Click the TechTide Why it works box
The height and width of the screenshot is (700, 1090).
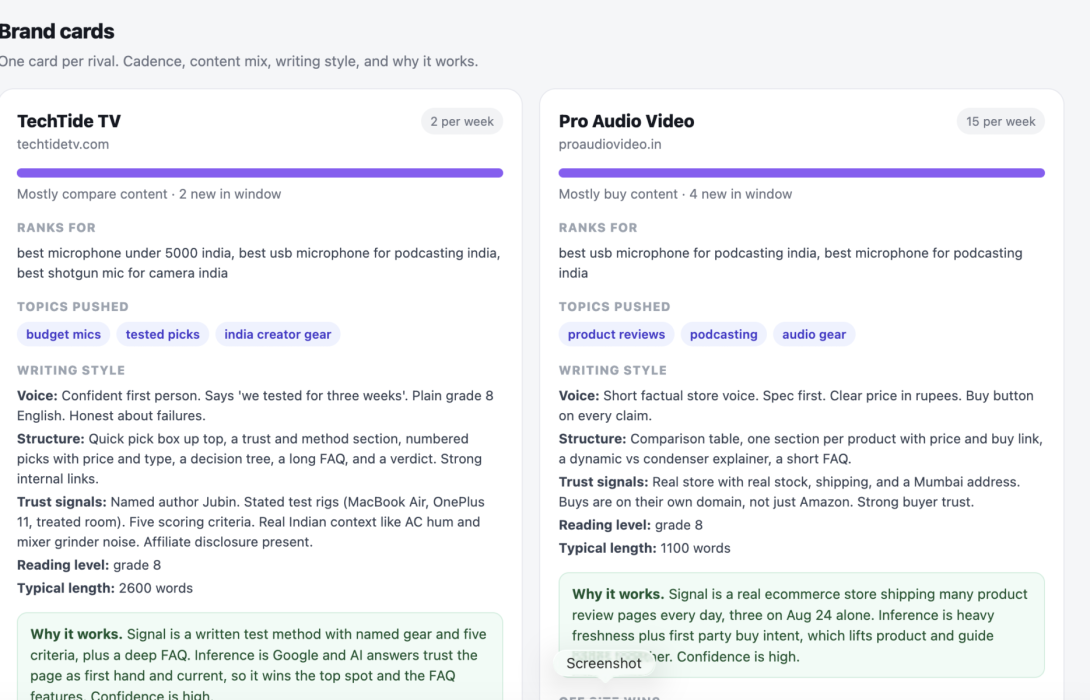tap(260, 656)
